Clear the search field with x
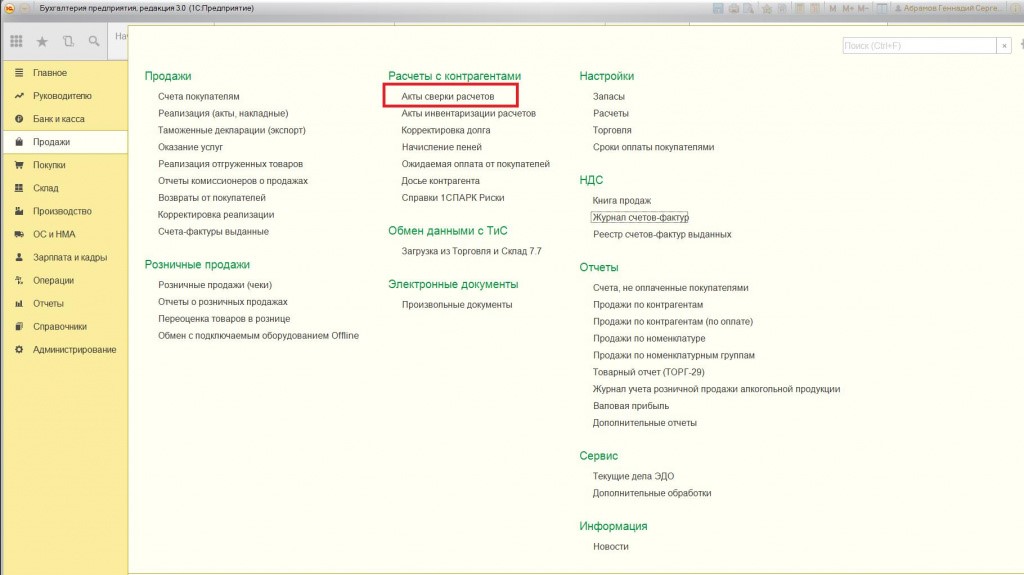The image size is (1024, 575). (x=1004, y=46)
